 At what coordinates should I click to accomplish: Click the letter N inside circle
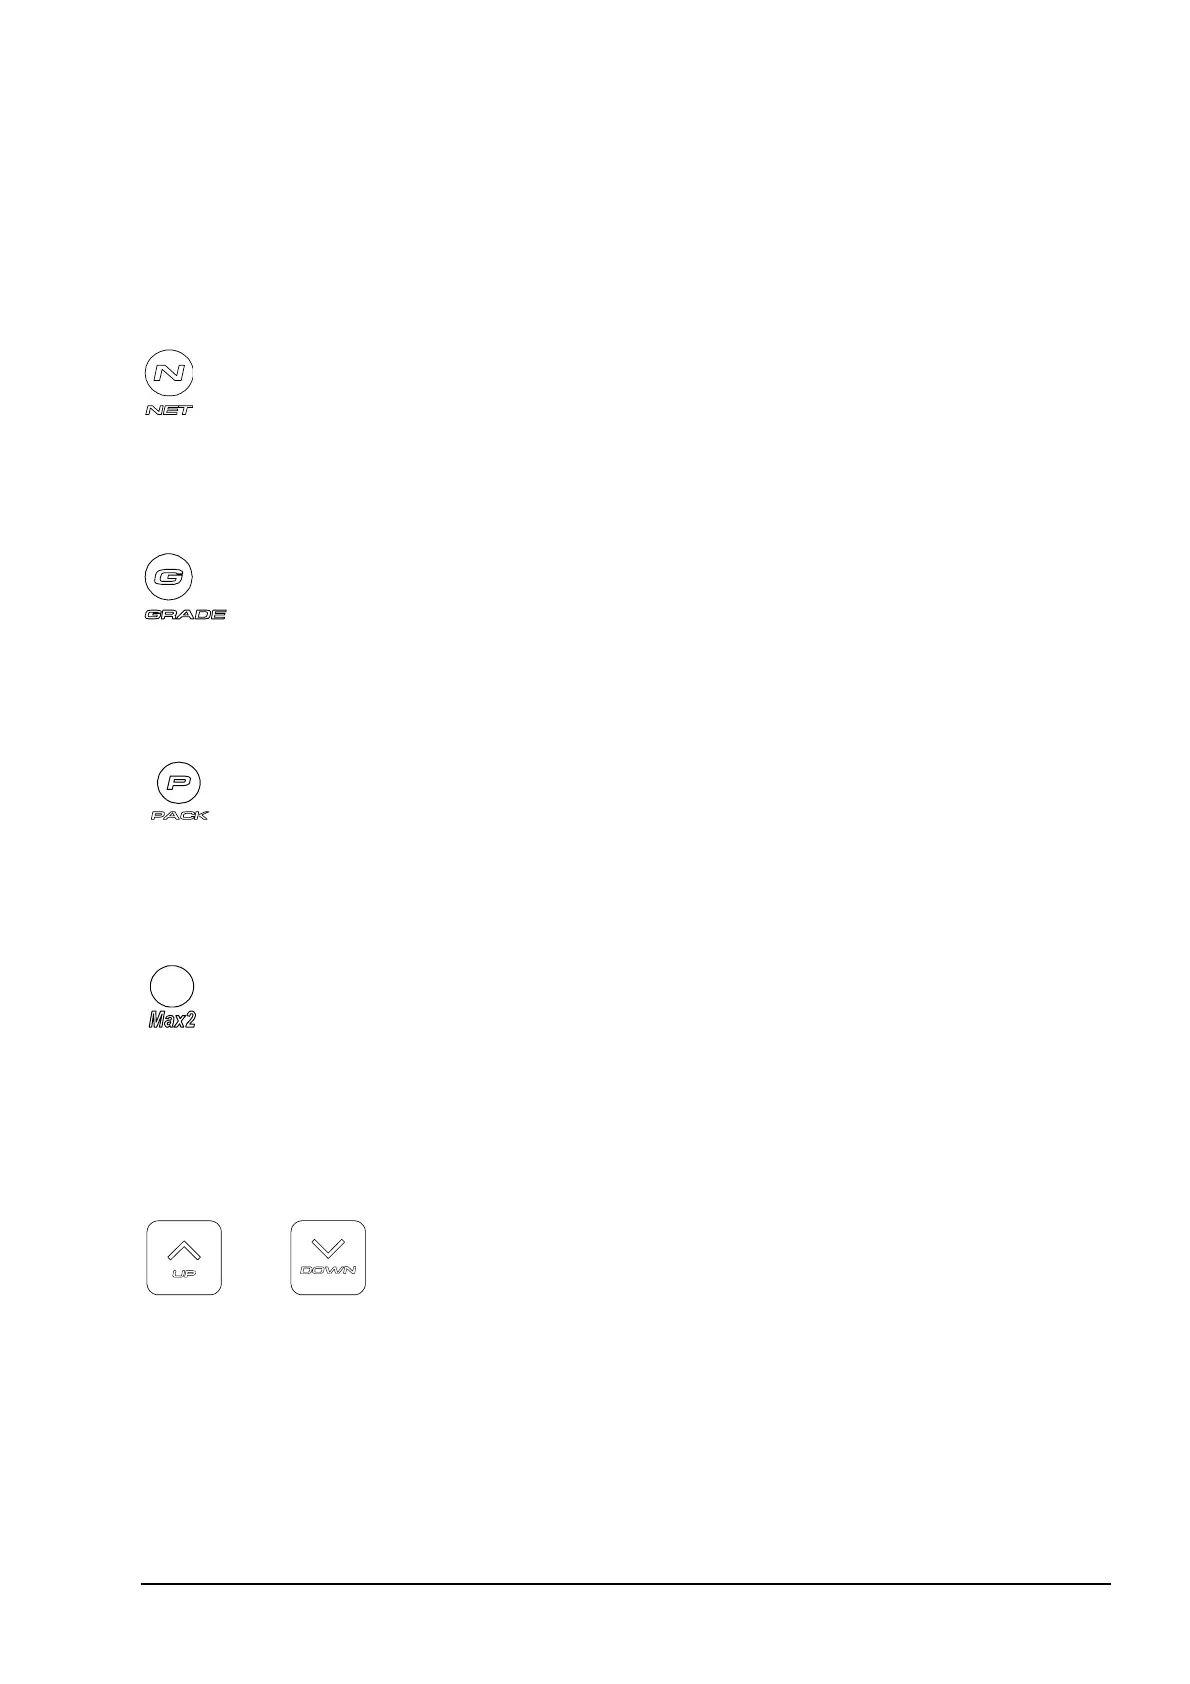coord(170,375)
